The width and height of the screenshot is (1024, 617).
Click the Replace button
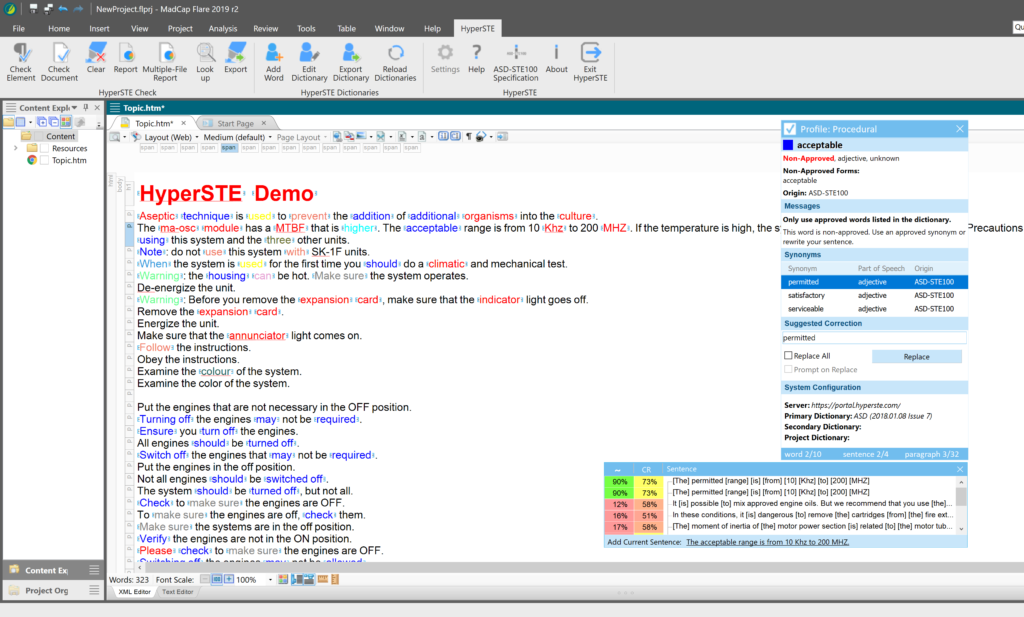(916, 356)
